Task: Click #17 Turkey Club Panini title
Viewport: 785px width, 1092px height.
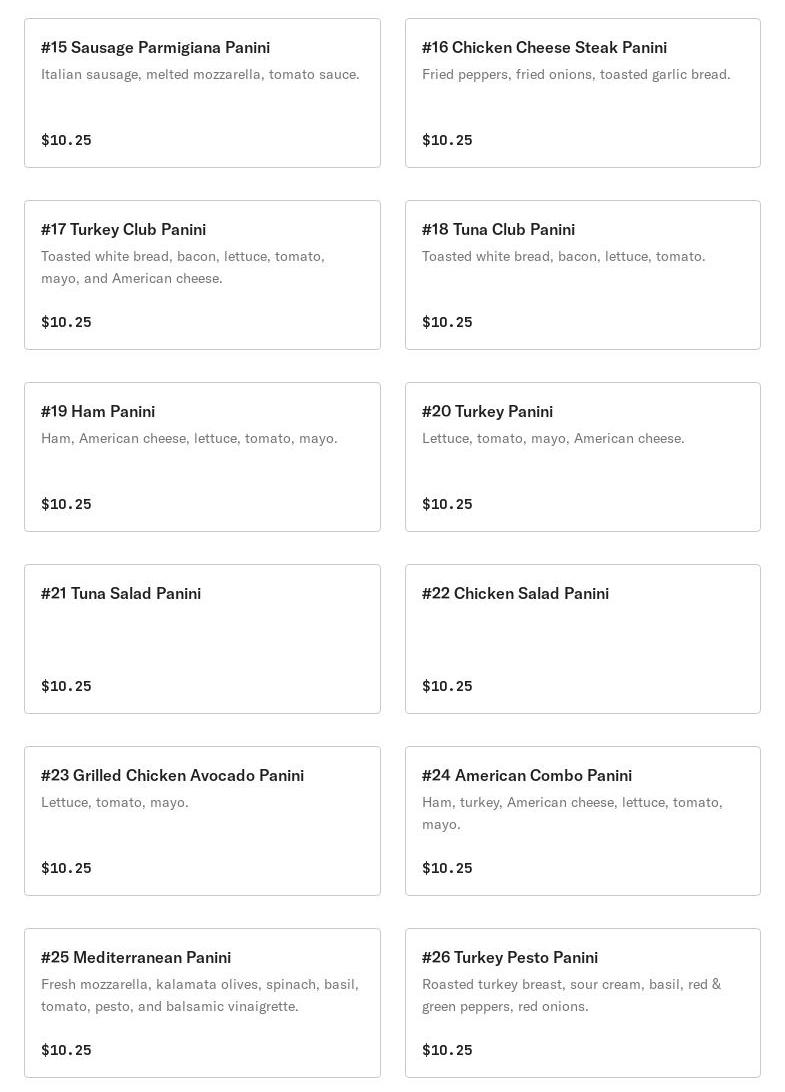Action: (123, 229)
